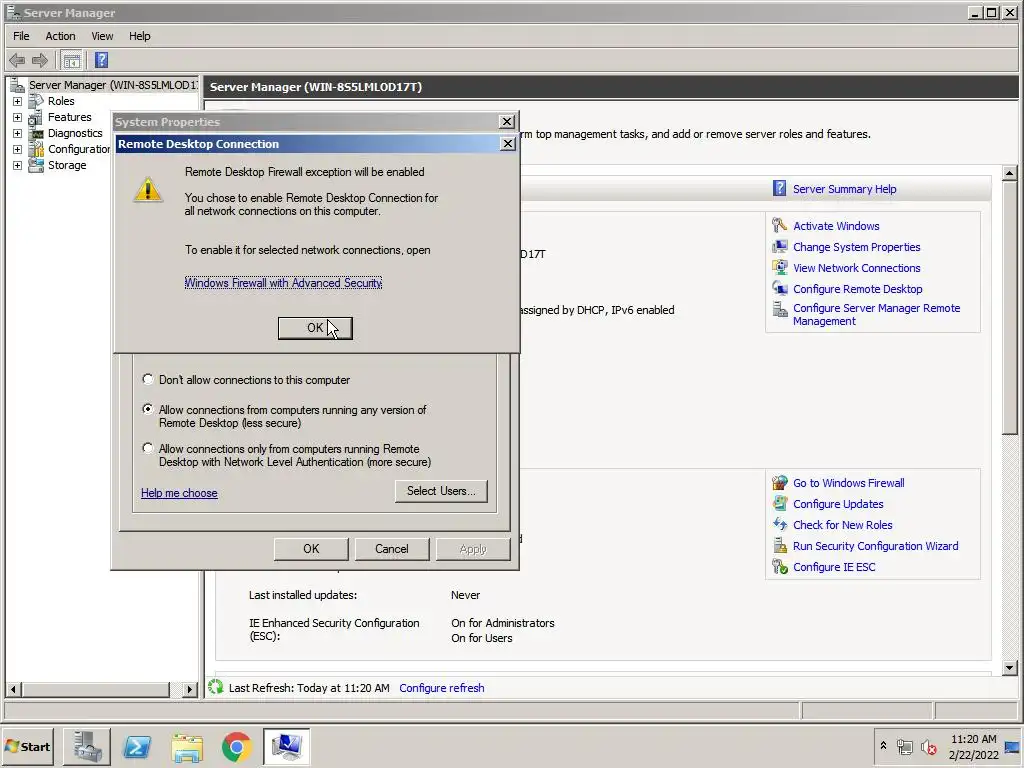Click the Go to Windows Firewall icon
The width and height of the screenshot is (1024, 768).
tap(779, 483)
